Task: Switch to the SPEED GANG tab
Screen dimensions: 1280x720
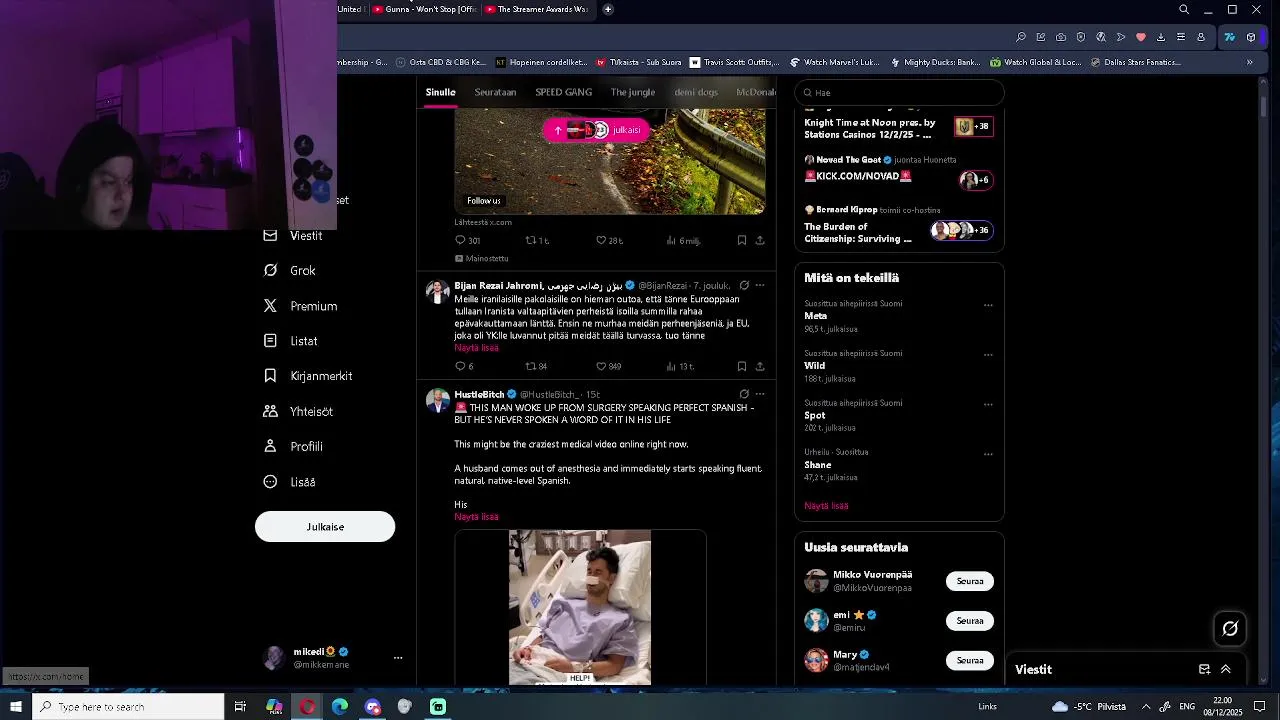Action: tap(563, 92)
